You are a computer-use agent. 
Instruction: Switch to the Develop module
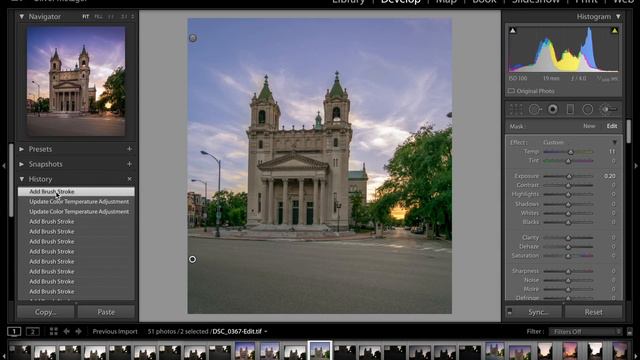click(400, 2)
